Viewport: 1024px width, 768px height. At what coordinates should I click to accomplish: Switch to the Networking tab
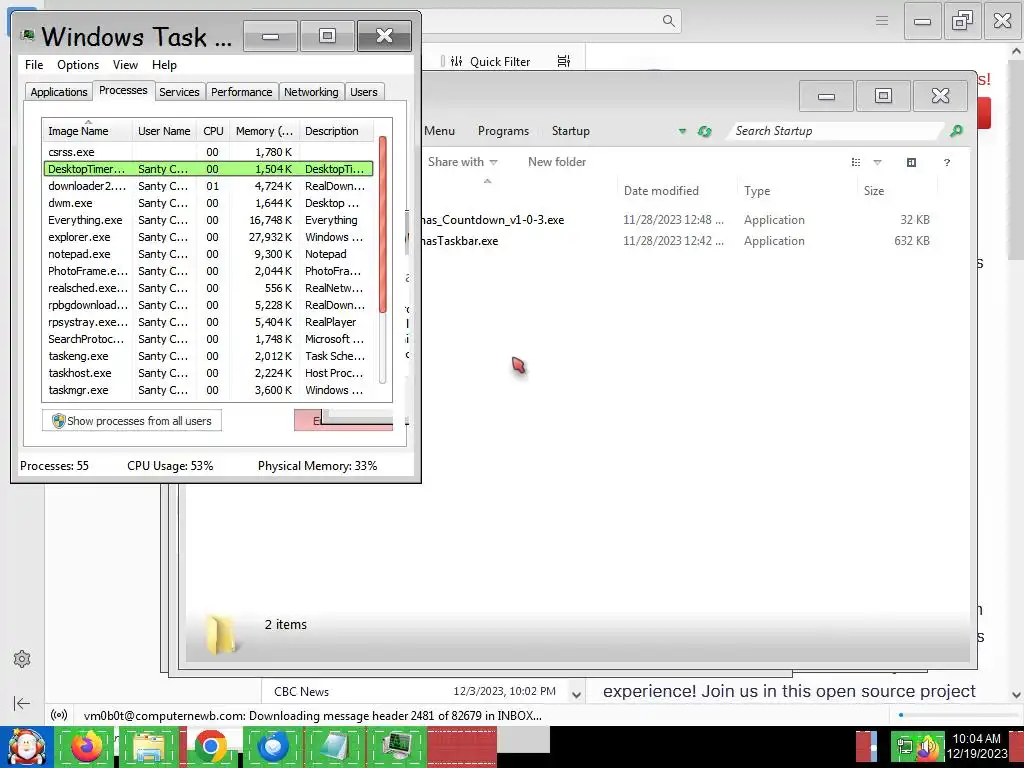click(x=311, y=92)
